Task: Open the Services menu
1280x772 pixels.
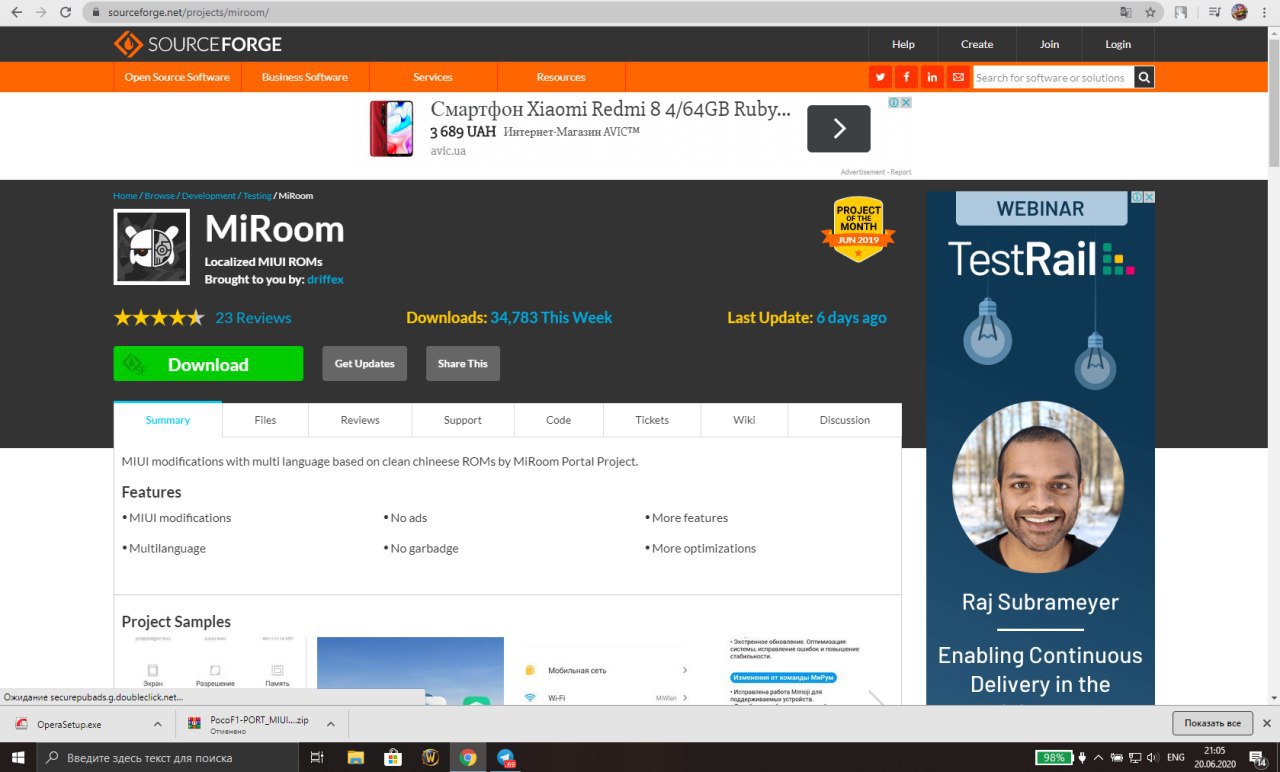Action: pyautogui.click(x=433, y=77)
